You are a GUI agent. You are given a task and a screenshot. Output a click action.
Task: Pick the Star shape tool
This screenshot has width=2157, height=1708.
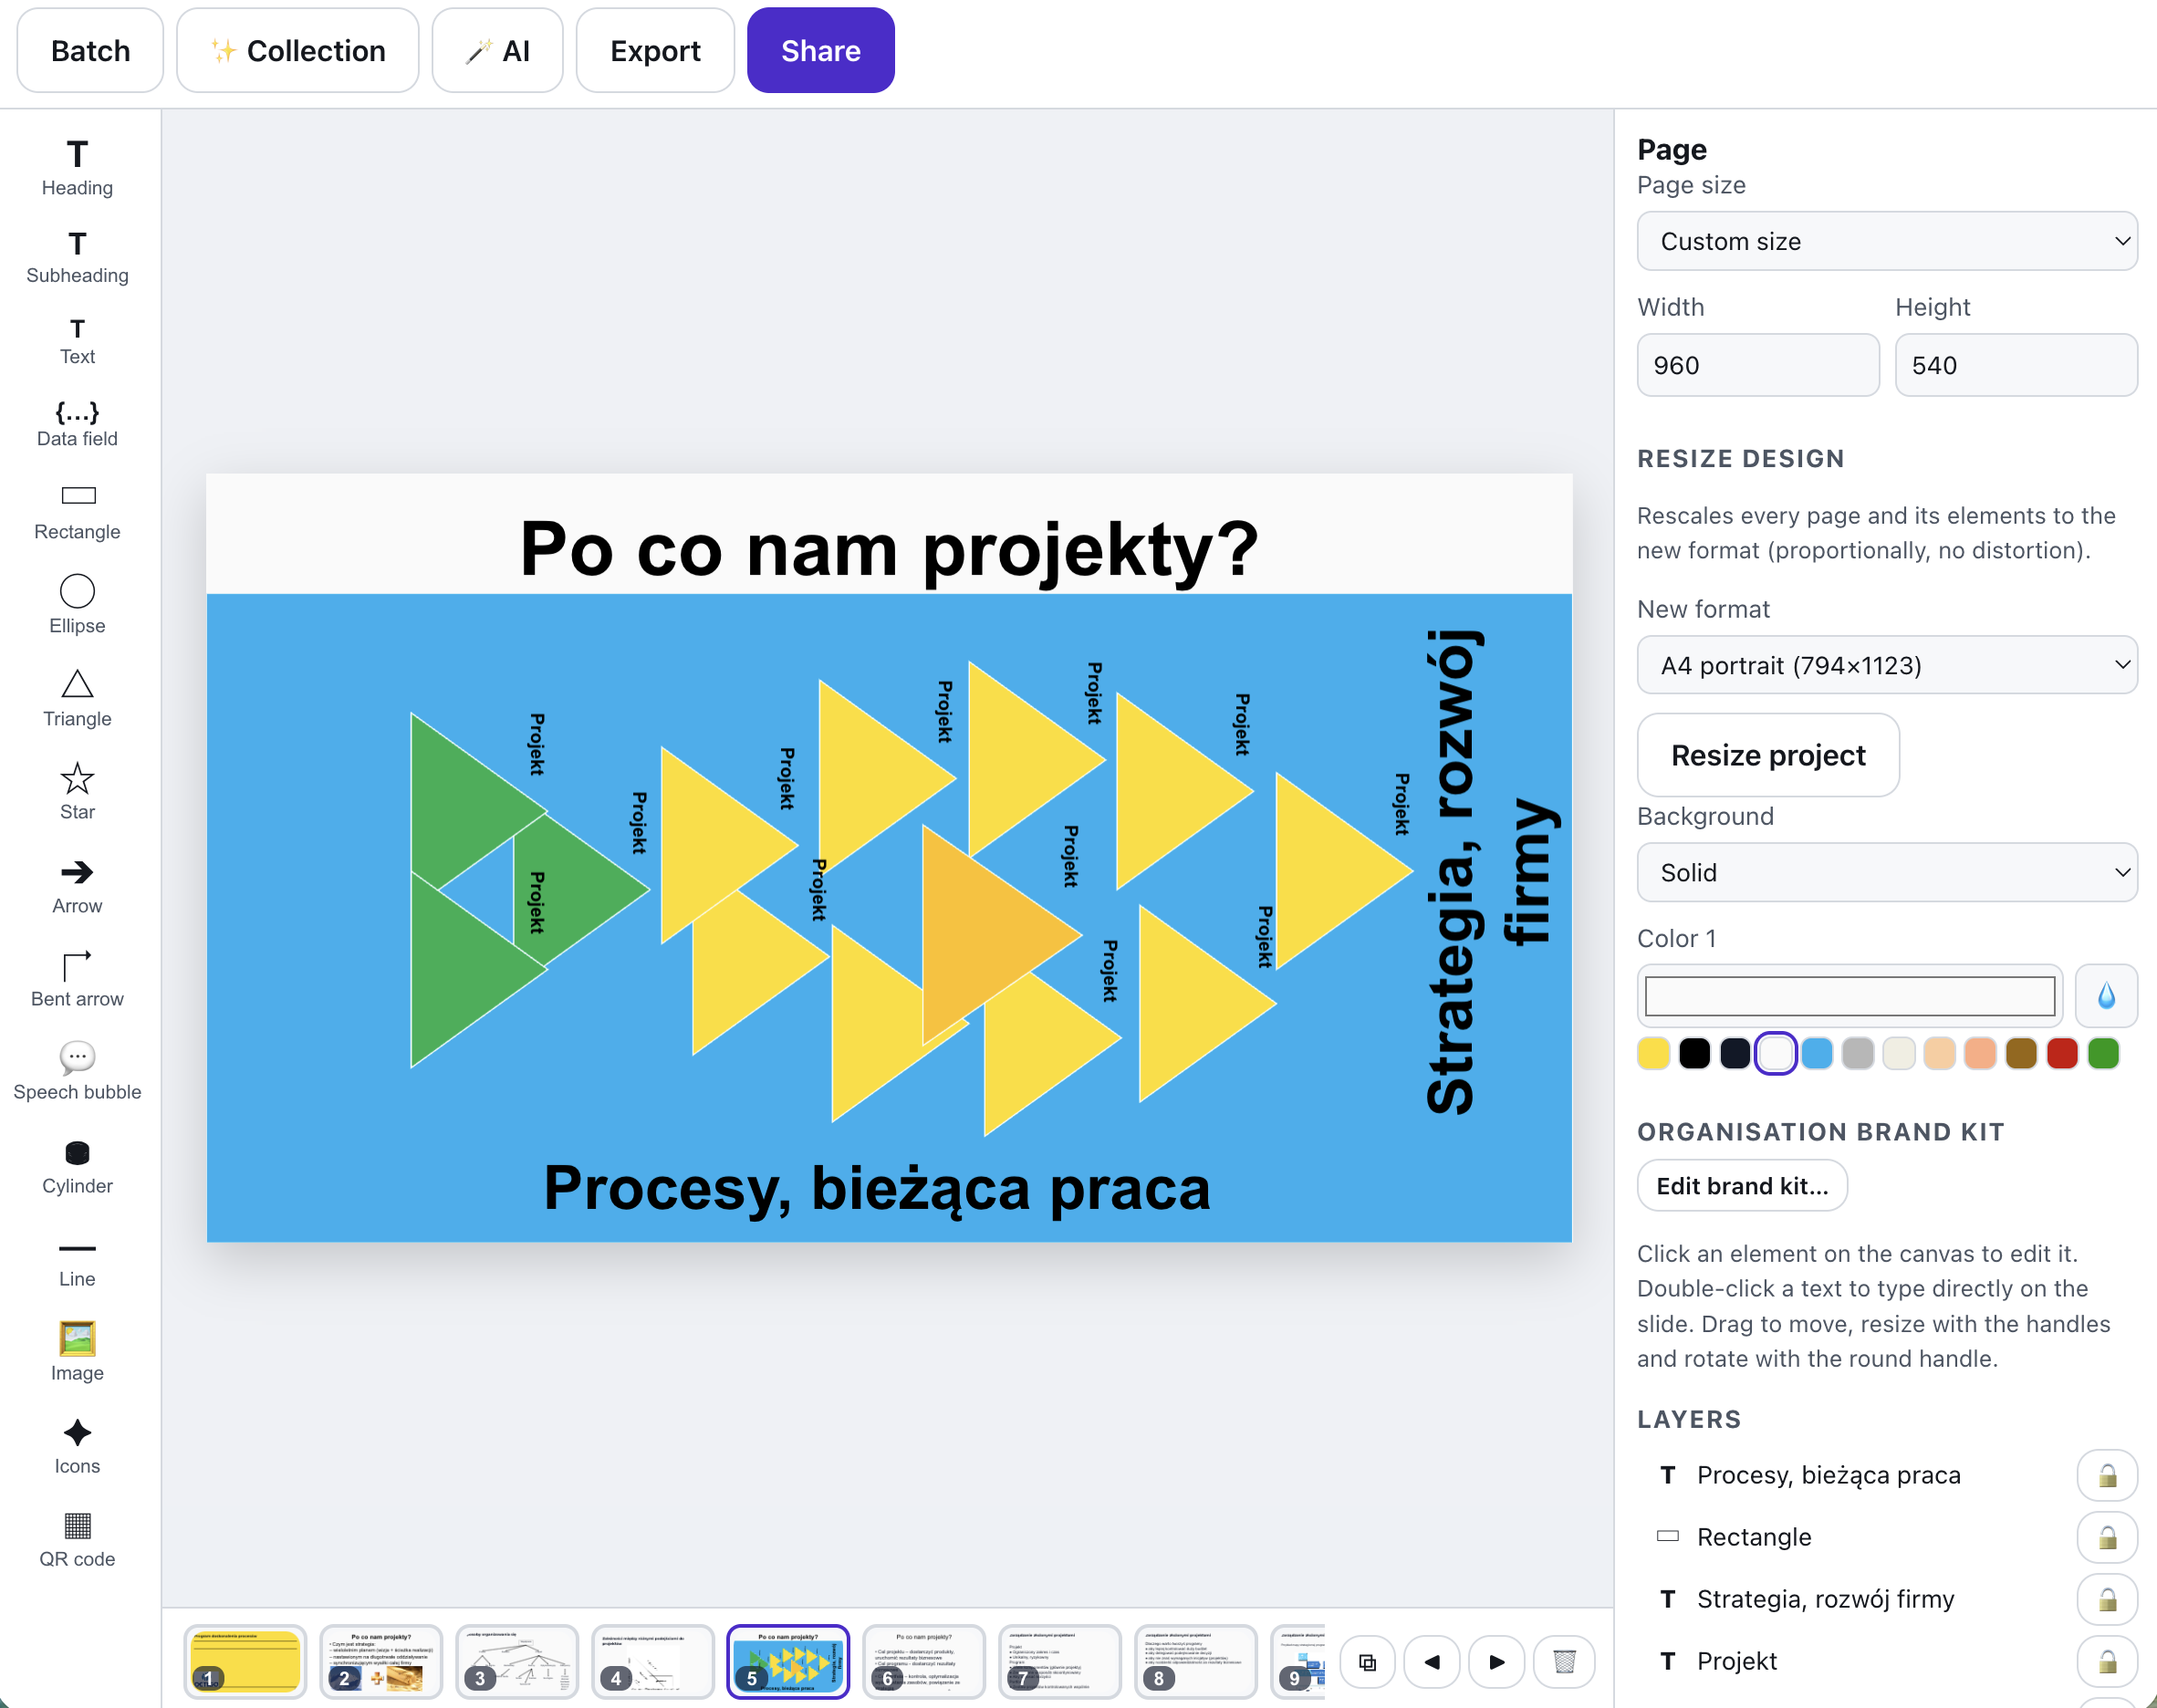click(x=77, y=792)
